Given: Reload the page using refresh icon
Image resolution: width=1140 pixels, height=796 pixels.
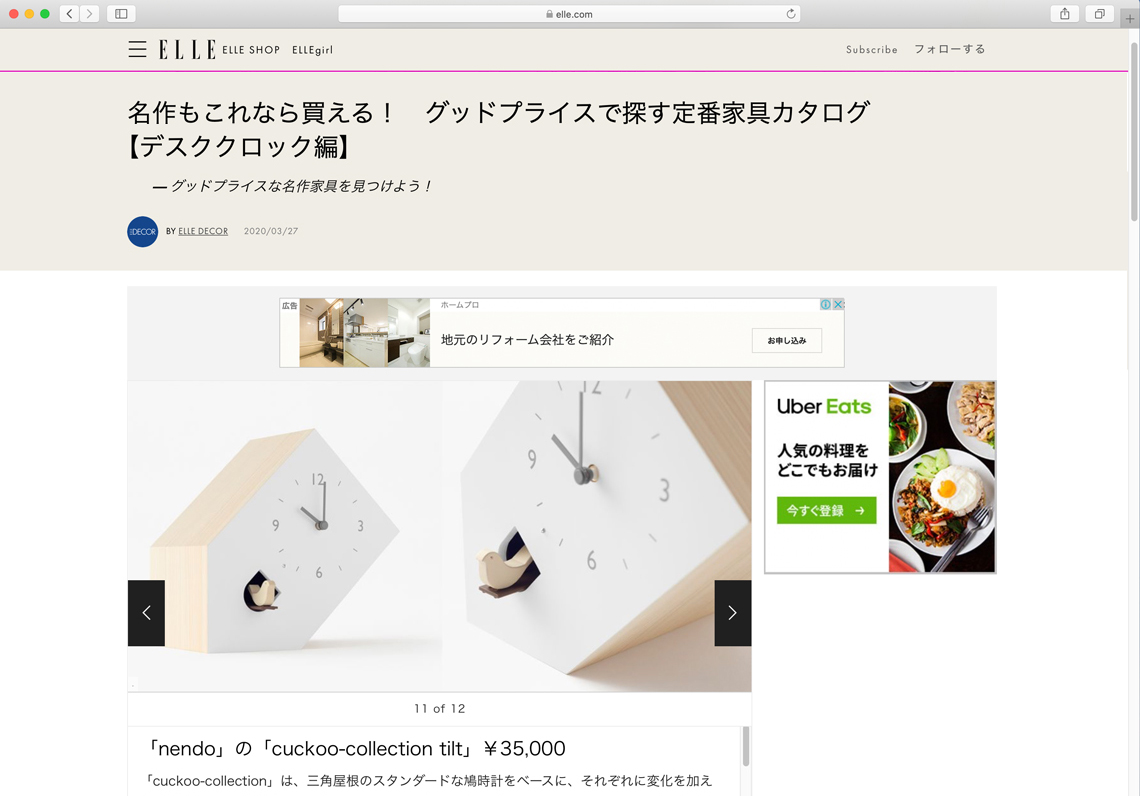Looking at the screenshot, I should [x=790, y=14].
